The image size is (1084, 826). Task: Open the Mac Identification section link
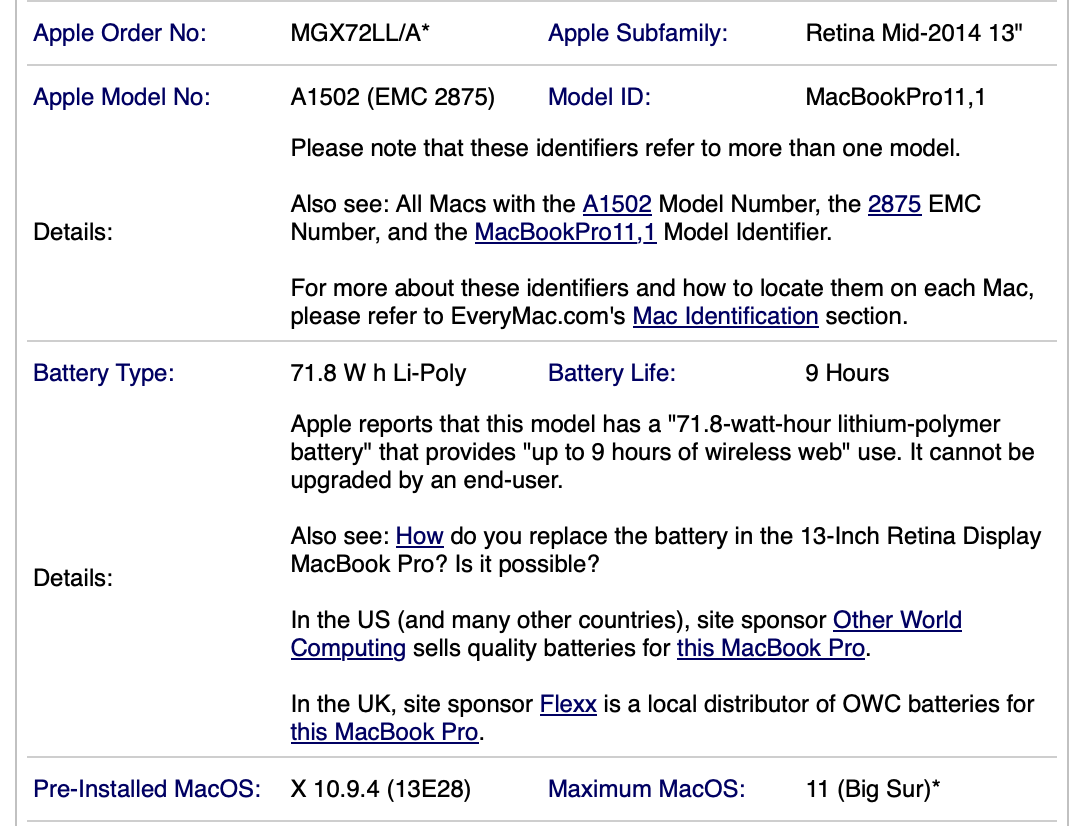[x=726, y=317]
